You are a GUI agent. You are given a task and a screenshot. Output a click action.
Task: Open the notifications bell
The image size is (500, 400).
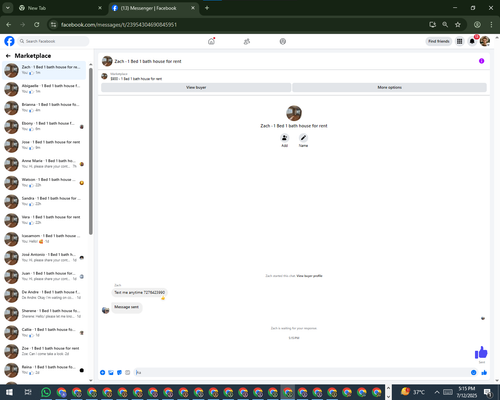pos(472,41)
